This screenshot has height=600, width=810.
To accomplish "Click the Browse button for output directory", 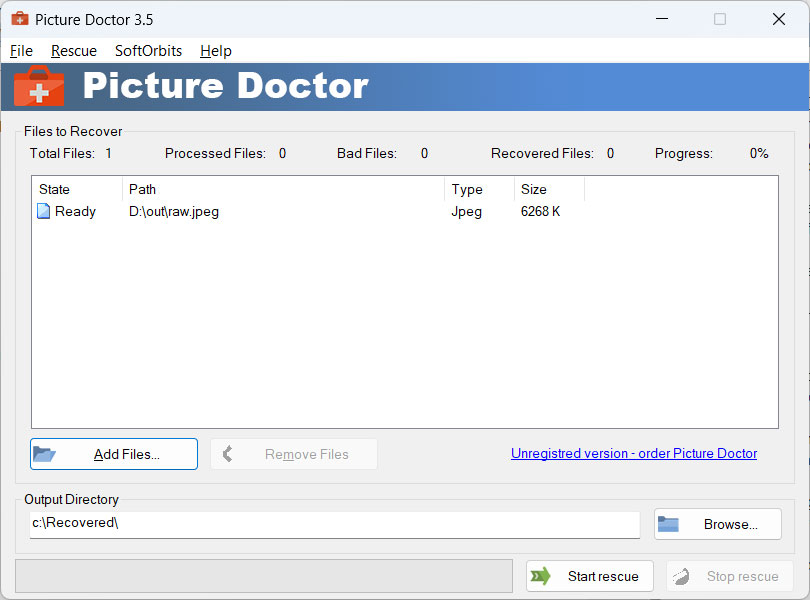I will 718,524.
